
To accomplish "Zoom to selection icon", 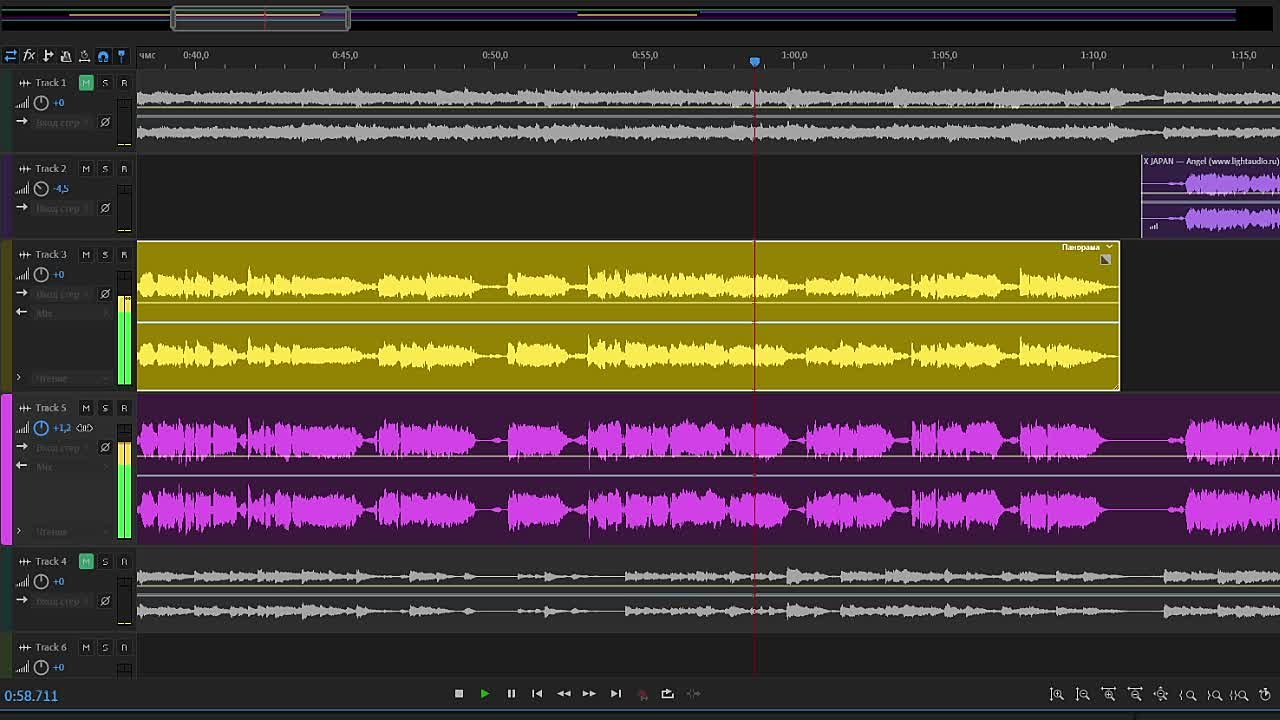I will (x=1239, y=695).
